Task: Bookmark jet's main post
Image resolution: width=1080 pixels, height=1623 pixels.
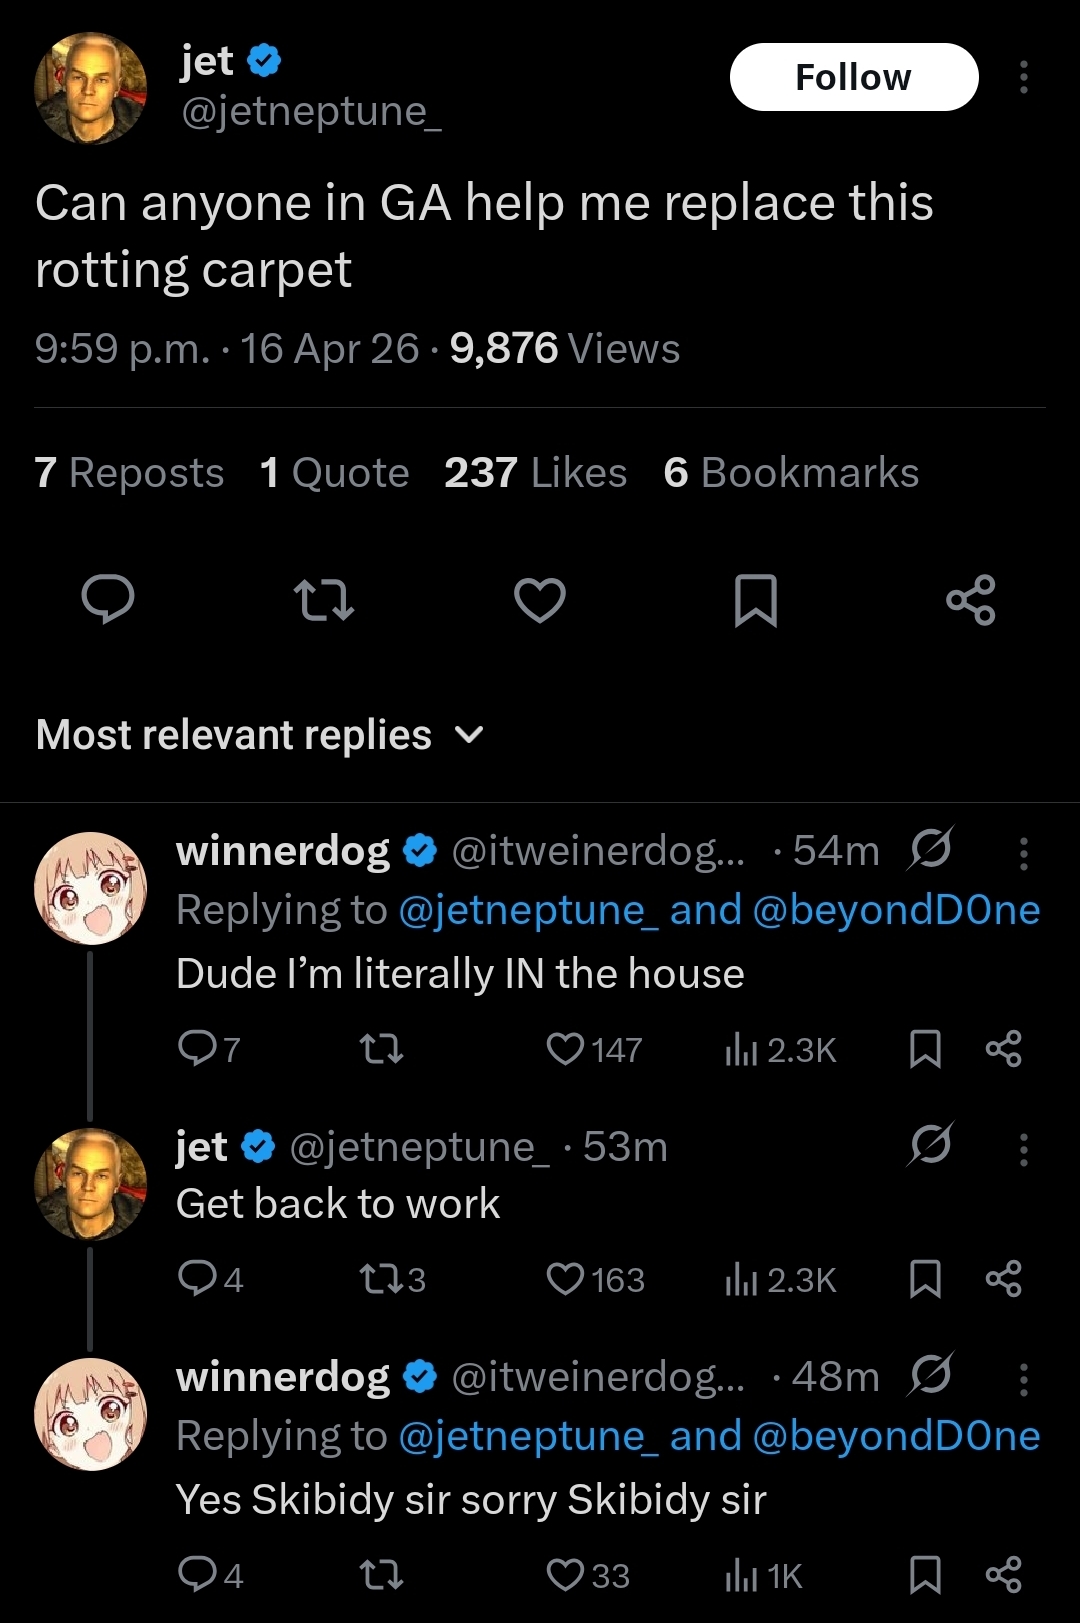Action: 756,600
